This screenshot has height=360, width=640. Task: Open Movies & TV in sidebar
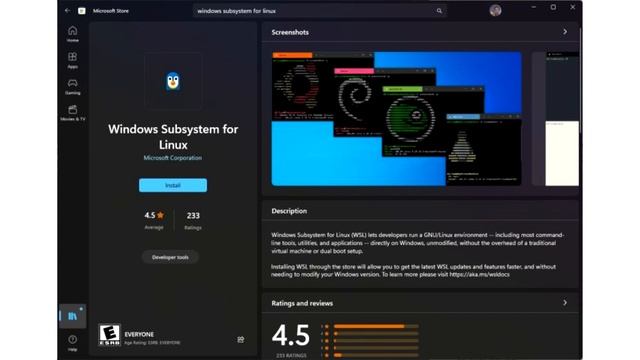click(73, 113)
